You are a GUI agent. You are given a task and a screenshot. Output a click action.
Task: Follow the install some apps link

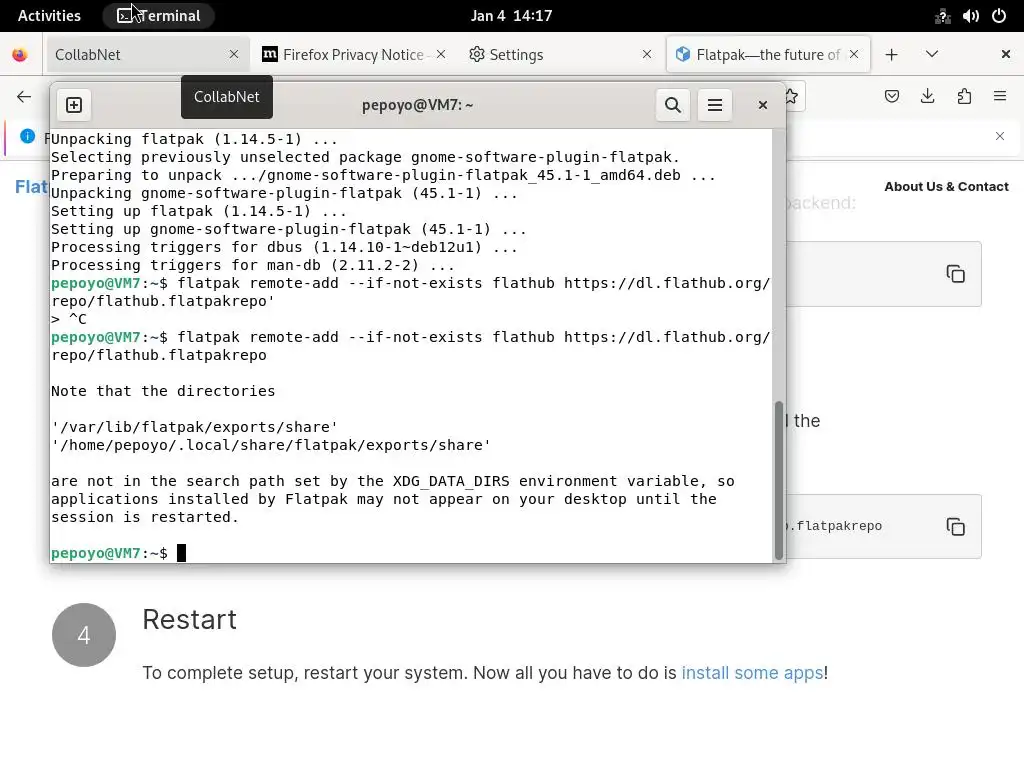(x=752, y=673)
